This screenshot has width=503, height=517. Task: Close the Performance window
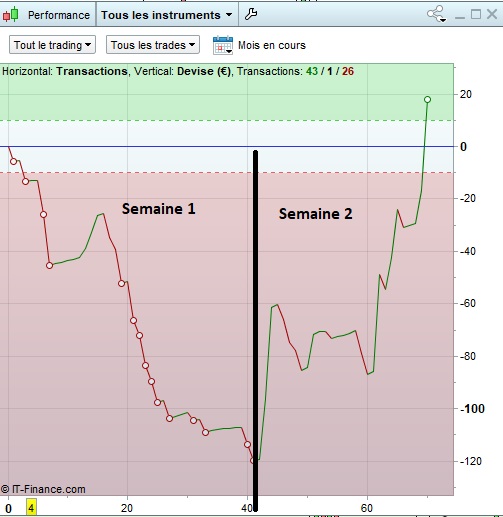492,14
